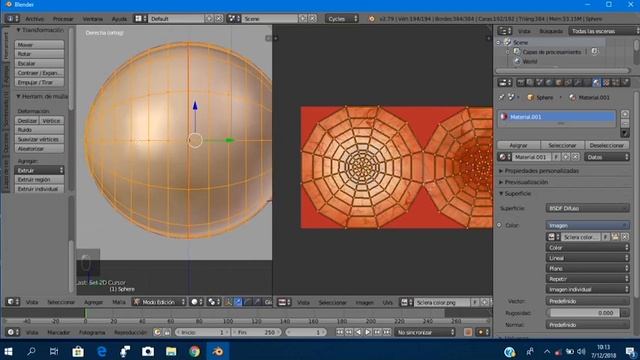
Task: Open the World properties tab
Action: [x=549, y=83]
